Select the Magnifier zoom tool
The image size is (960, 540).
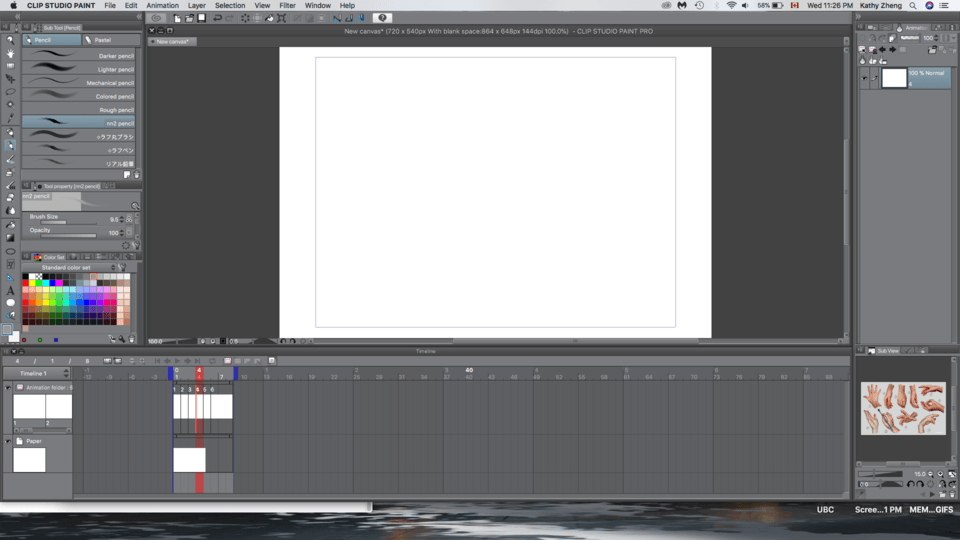pos(10,40)
